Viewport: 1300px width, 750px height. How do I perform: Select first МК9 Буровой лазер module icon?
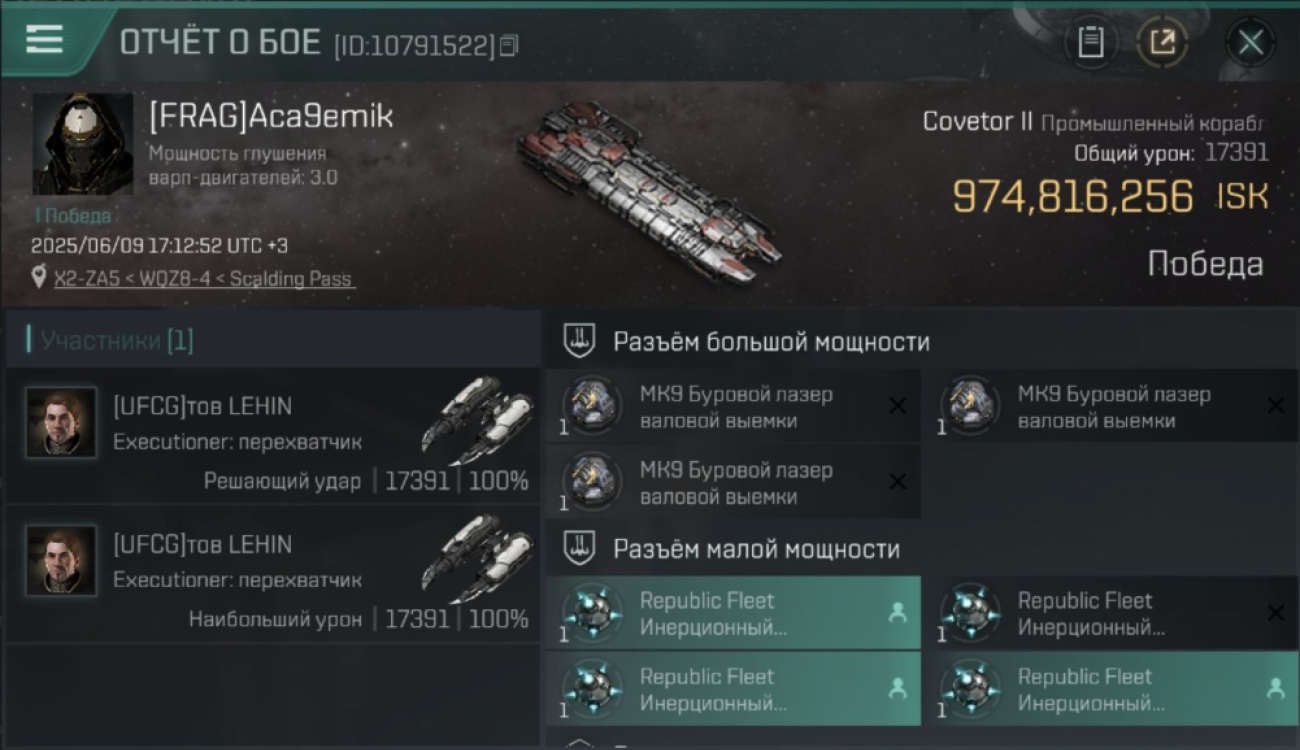click(592, 406)
